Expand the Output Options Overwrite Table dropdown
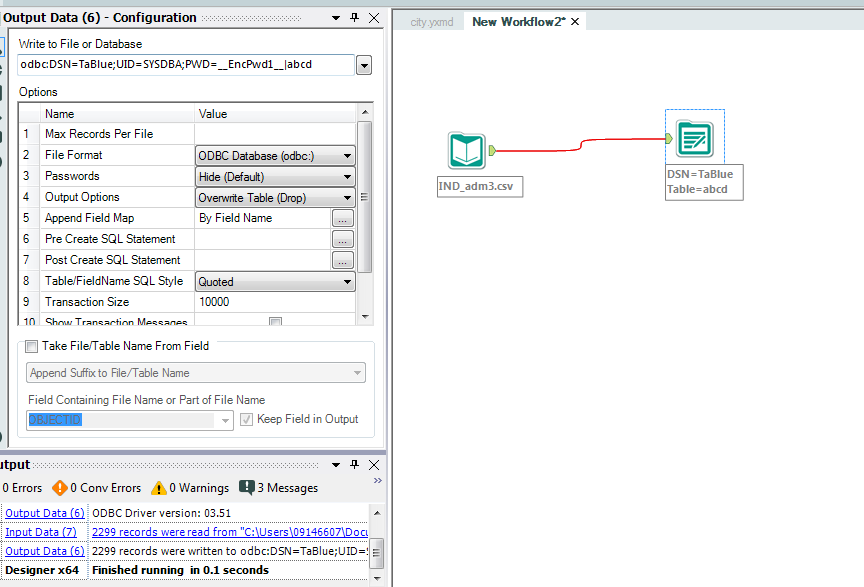This screenshot has height=587, width=864. 349,197
